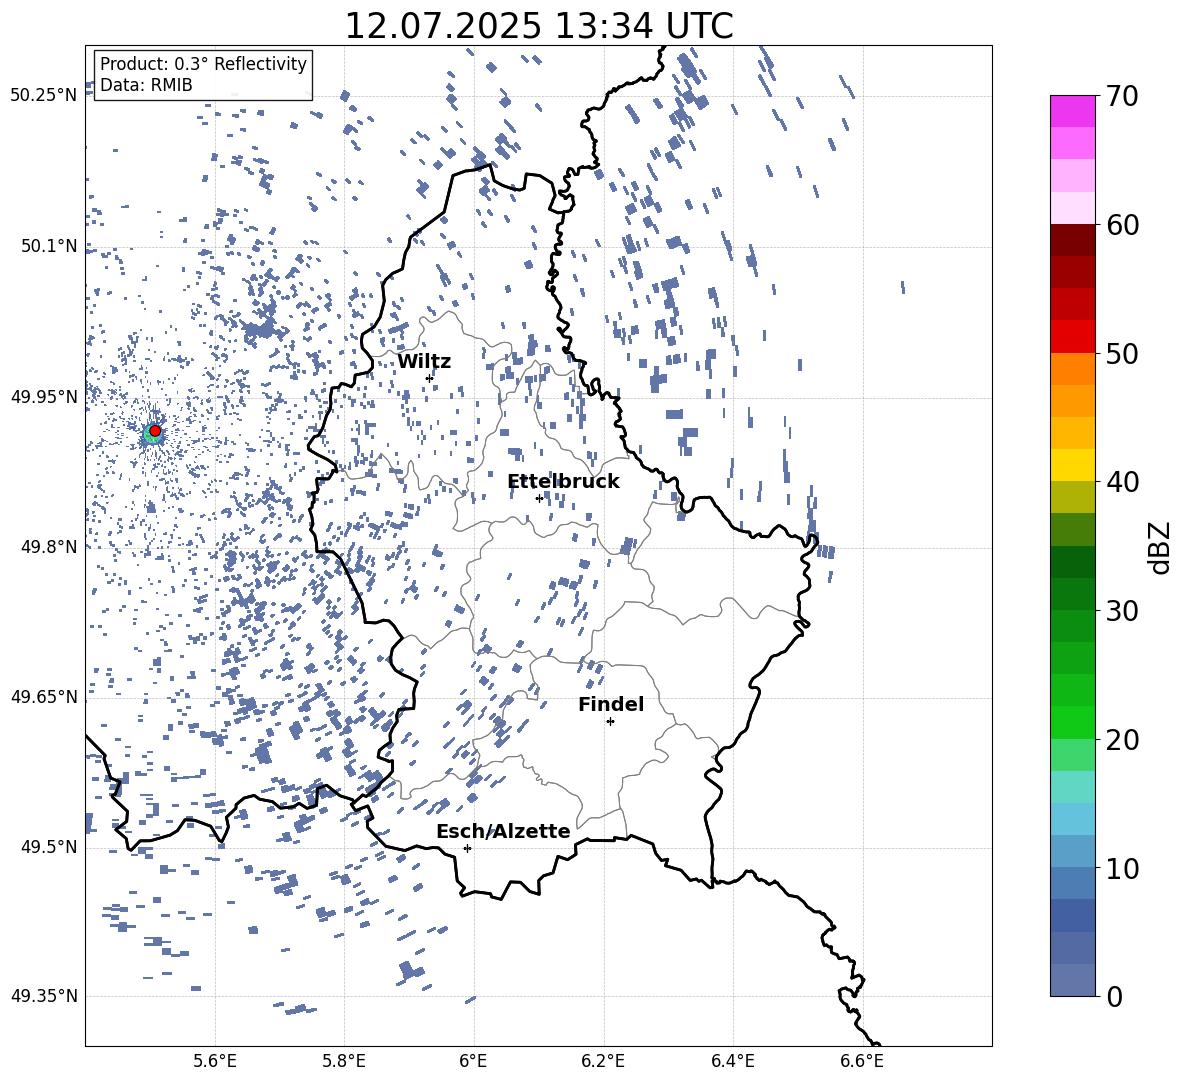Click the red radar site marker
1184x1081 pixels.
coord(155,431)
